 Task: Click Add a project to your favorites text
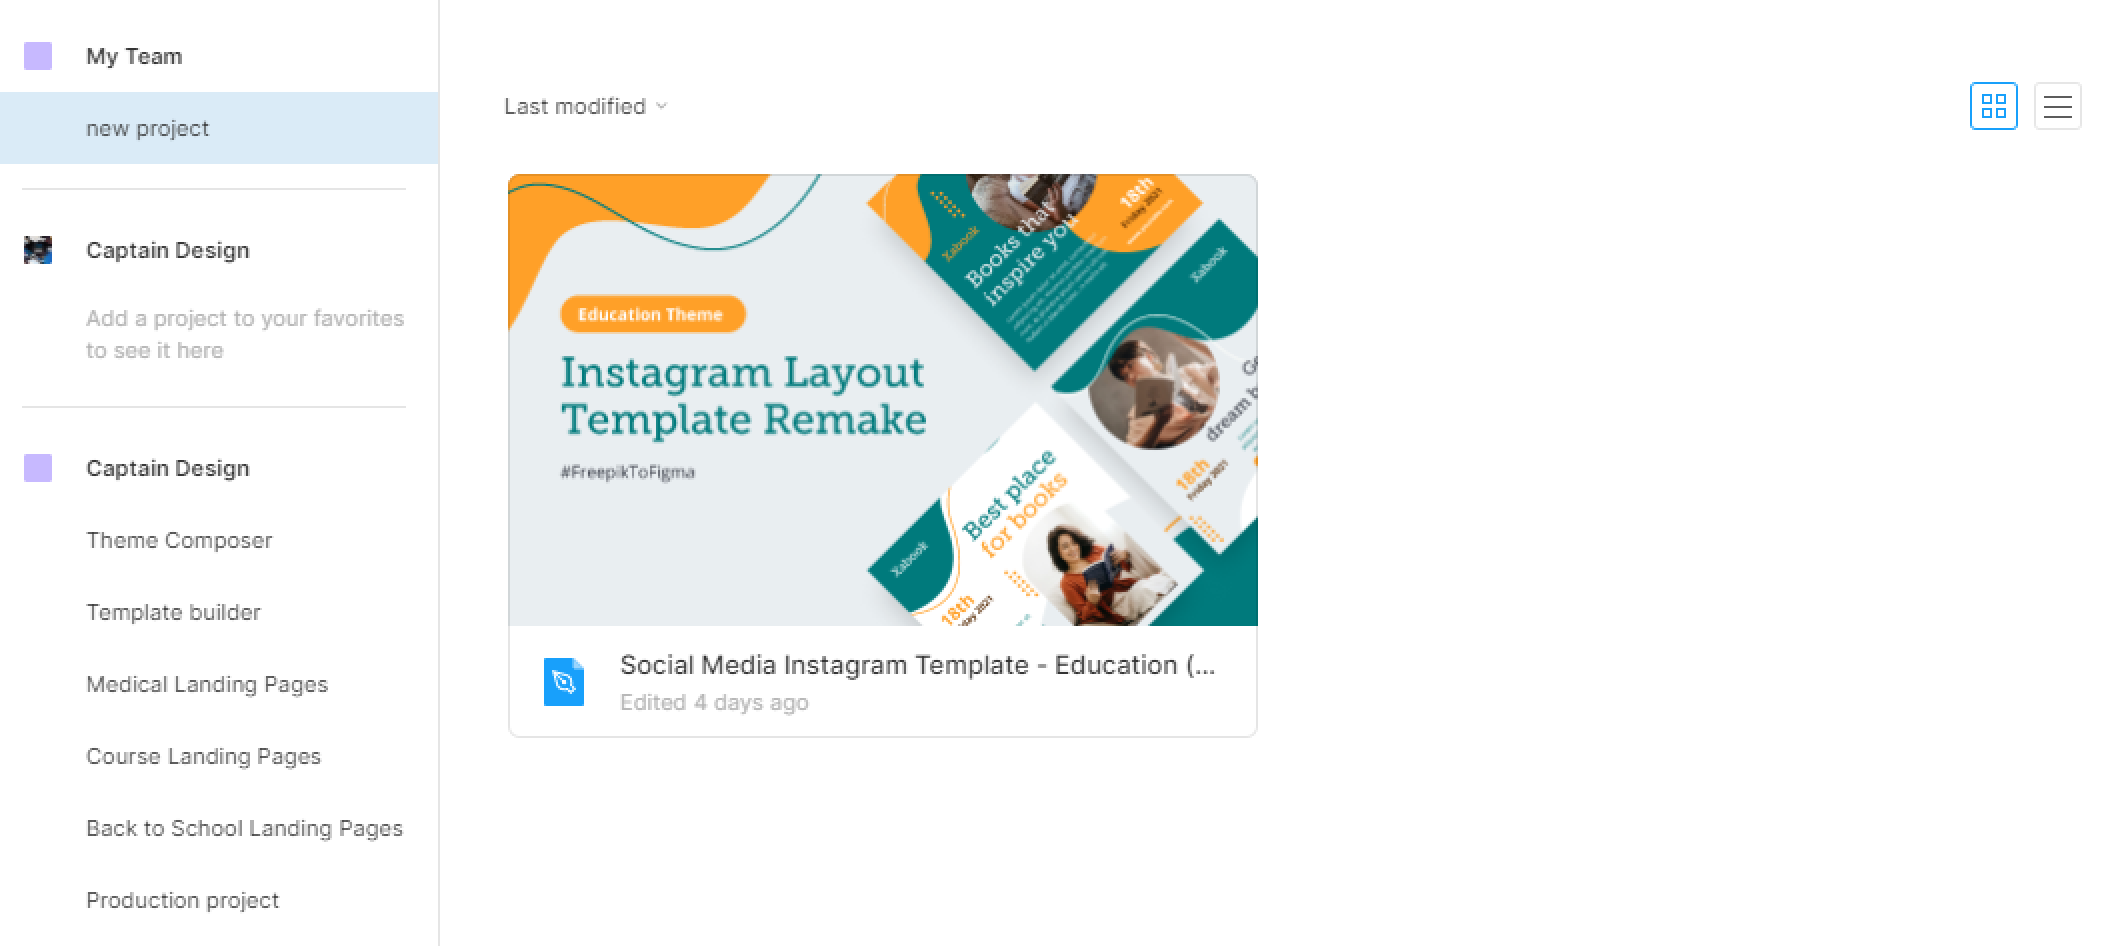click(245, 334)
